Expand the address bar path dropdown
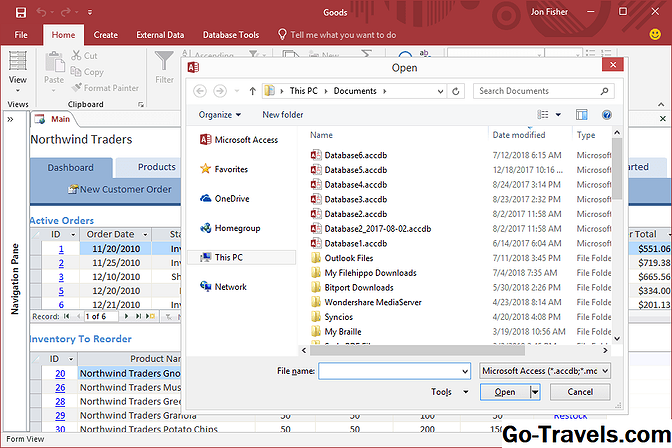Image resolution: width=672 pixels, height=448 pixels. pyautogui.click(x=440, y=91)
